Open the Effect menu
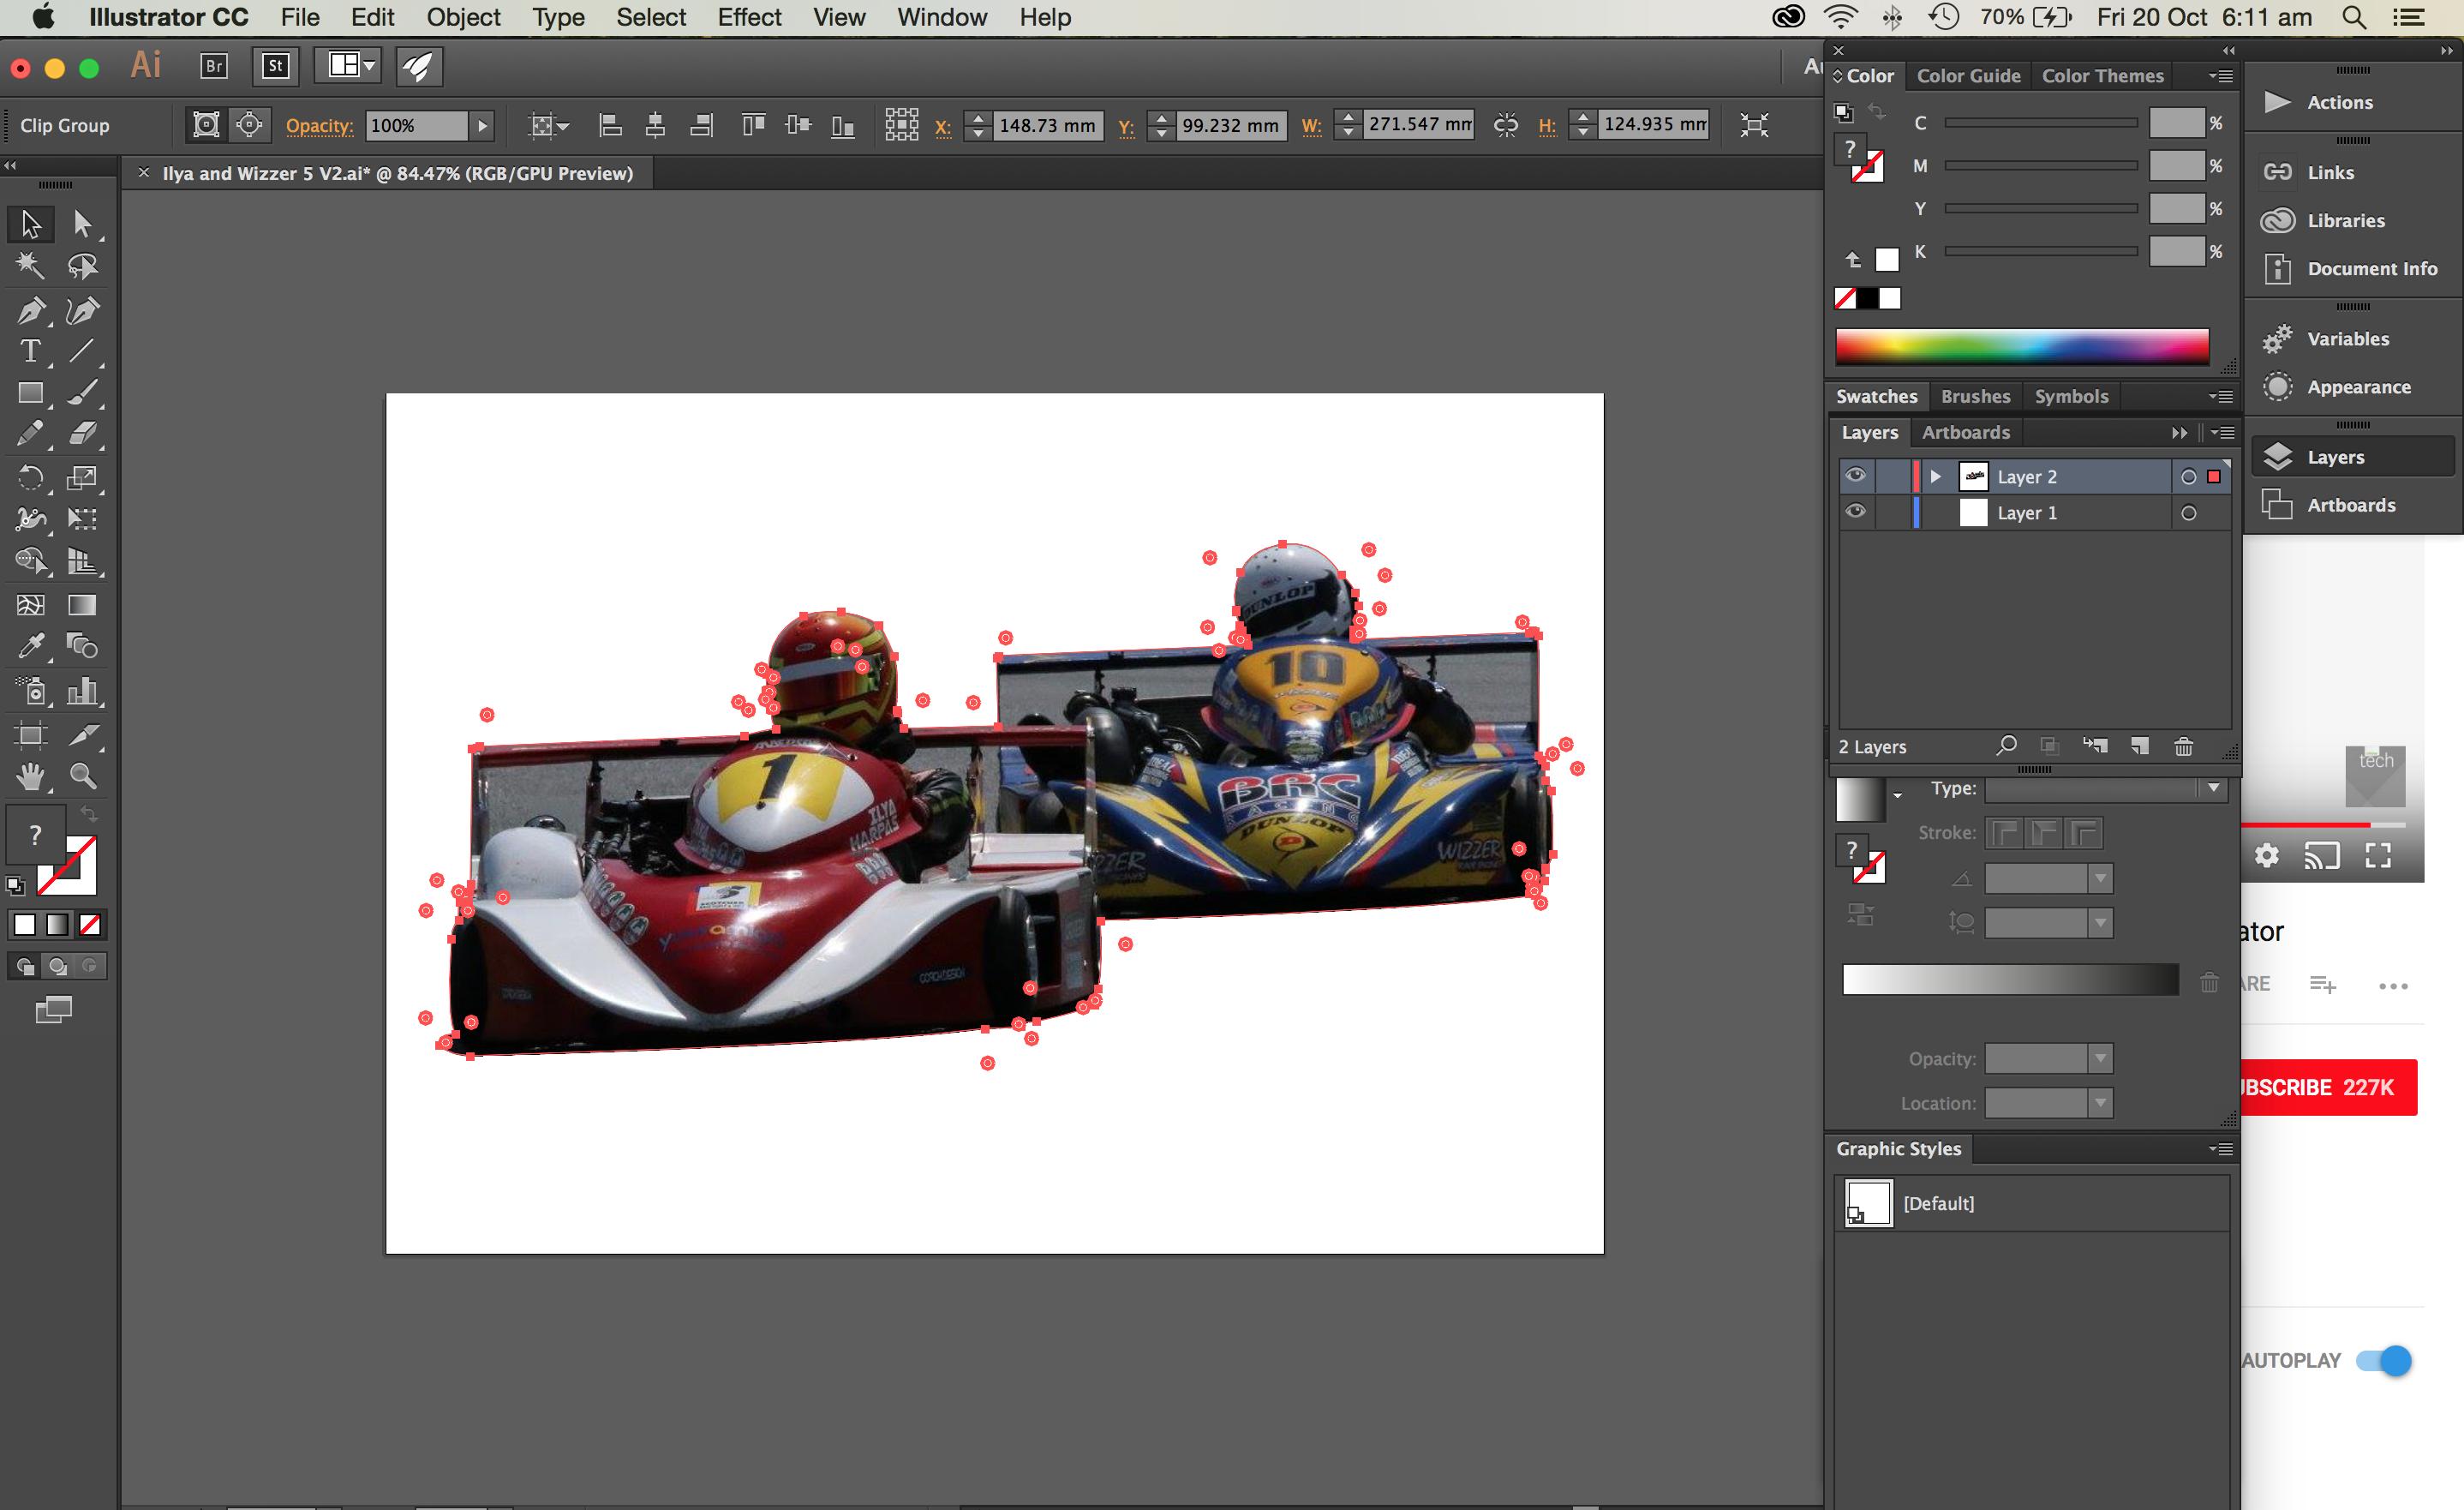This screenshot has height=1510, width=2464. (749, 17)
